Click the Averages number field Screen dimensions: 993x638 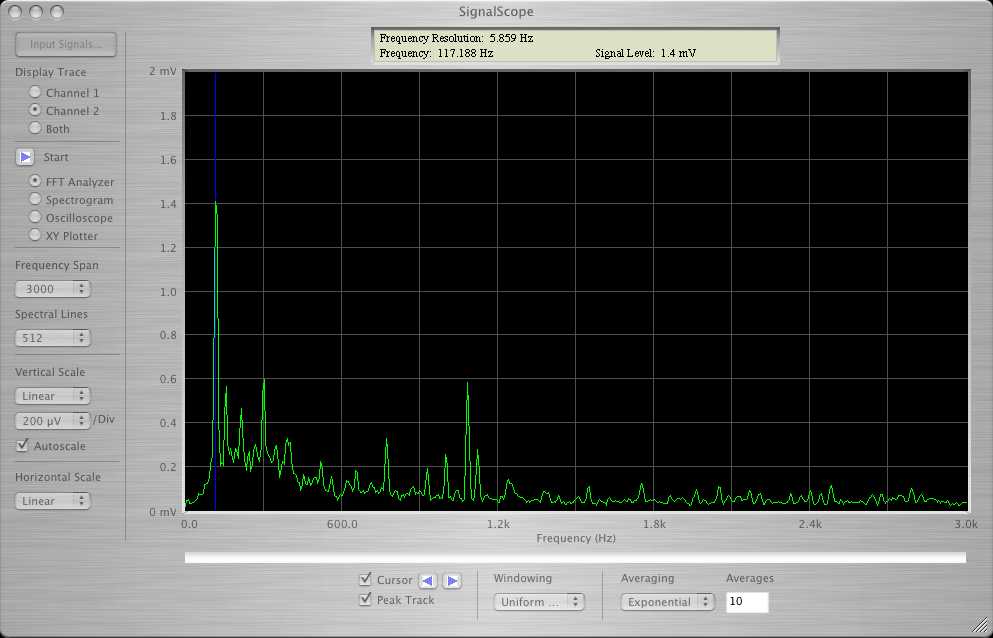[747, 602]
